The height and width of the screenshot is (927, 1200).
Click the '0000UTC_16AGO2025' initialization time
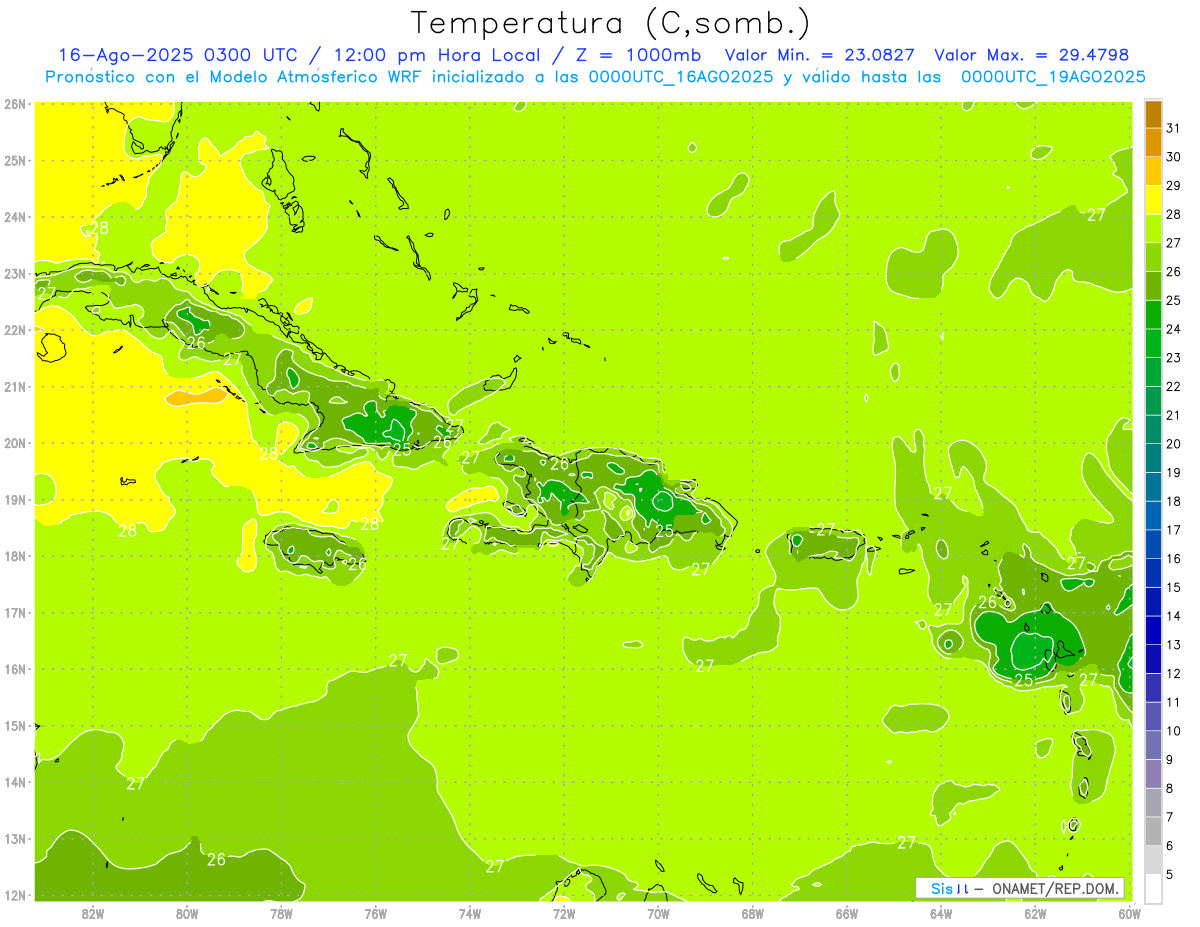point(681,77)
